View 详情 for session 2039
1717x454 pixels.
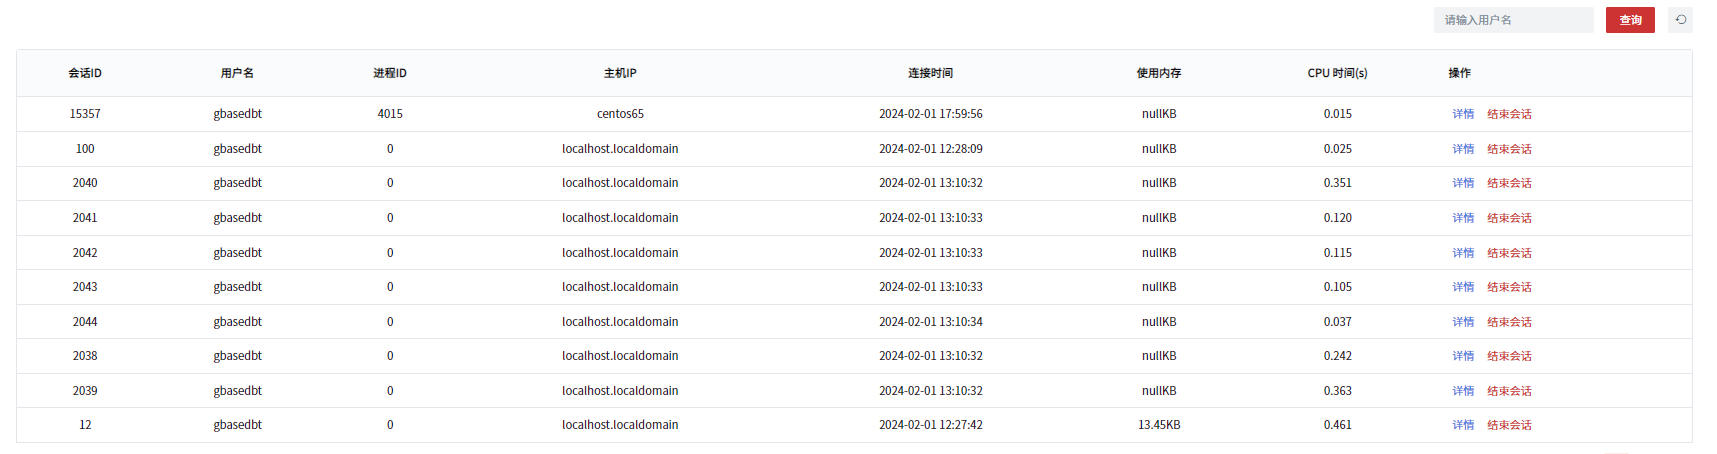(1463, 391)
